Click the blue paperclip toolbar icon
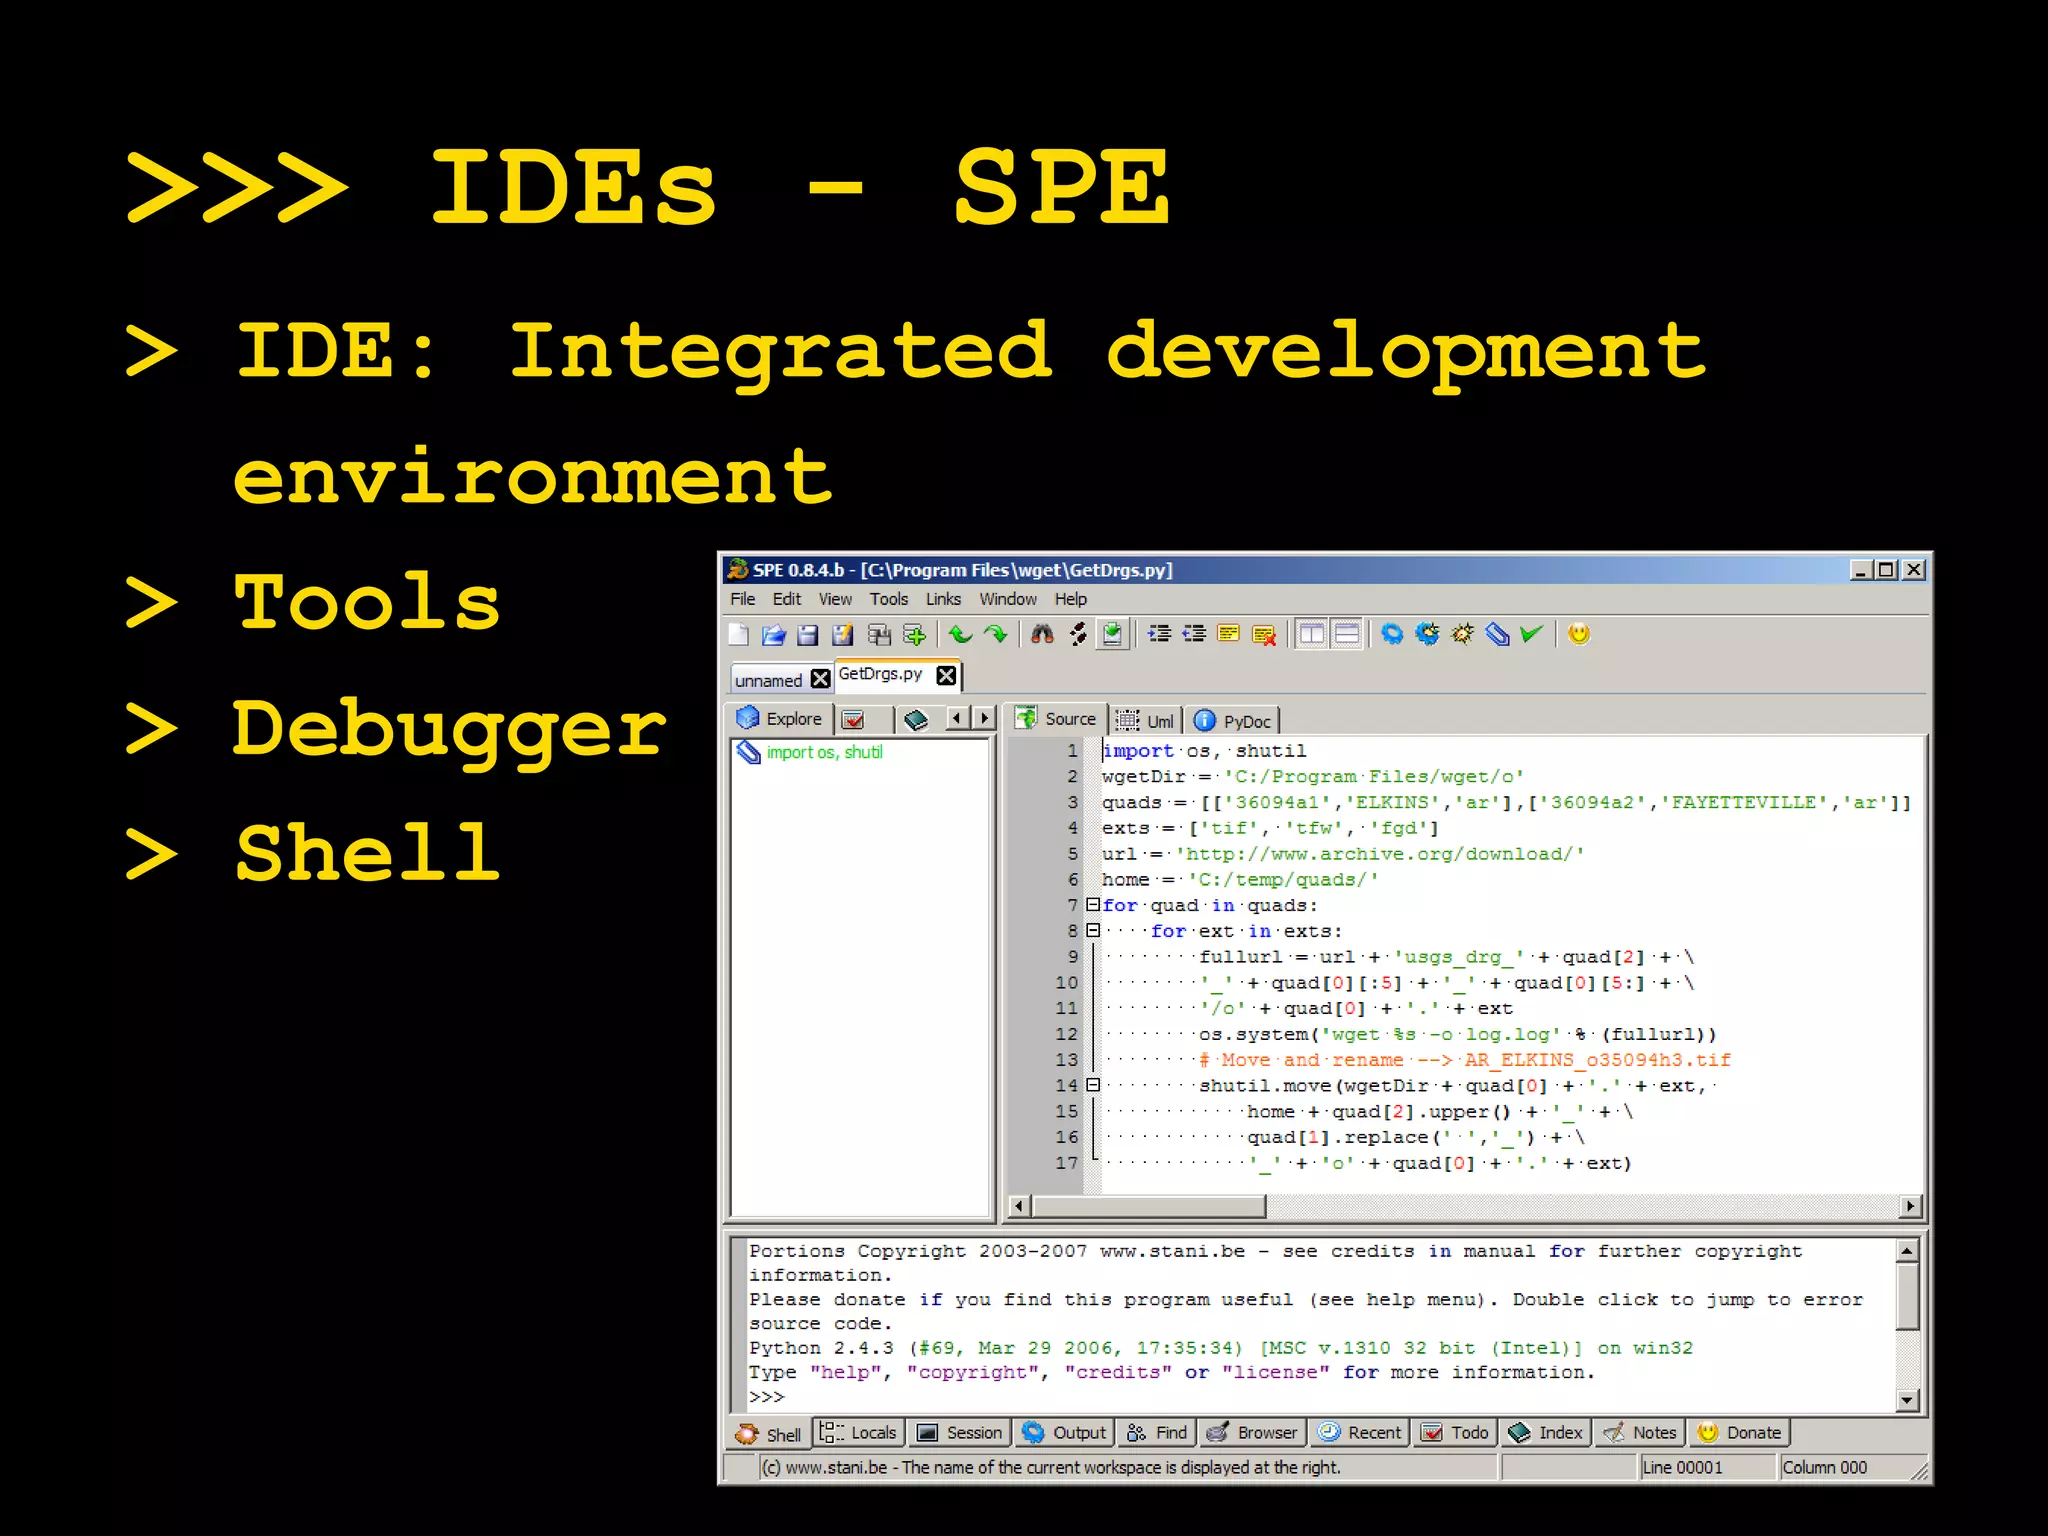This screenshot has height=1536, width=2048. [x=1497, y=634]
